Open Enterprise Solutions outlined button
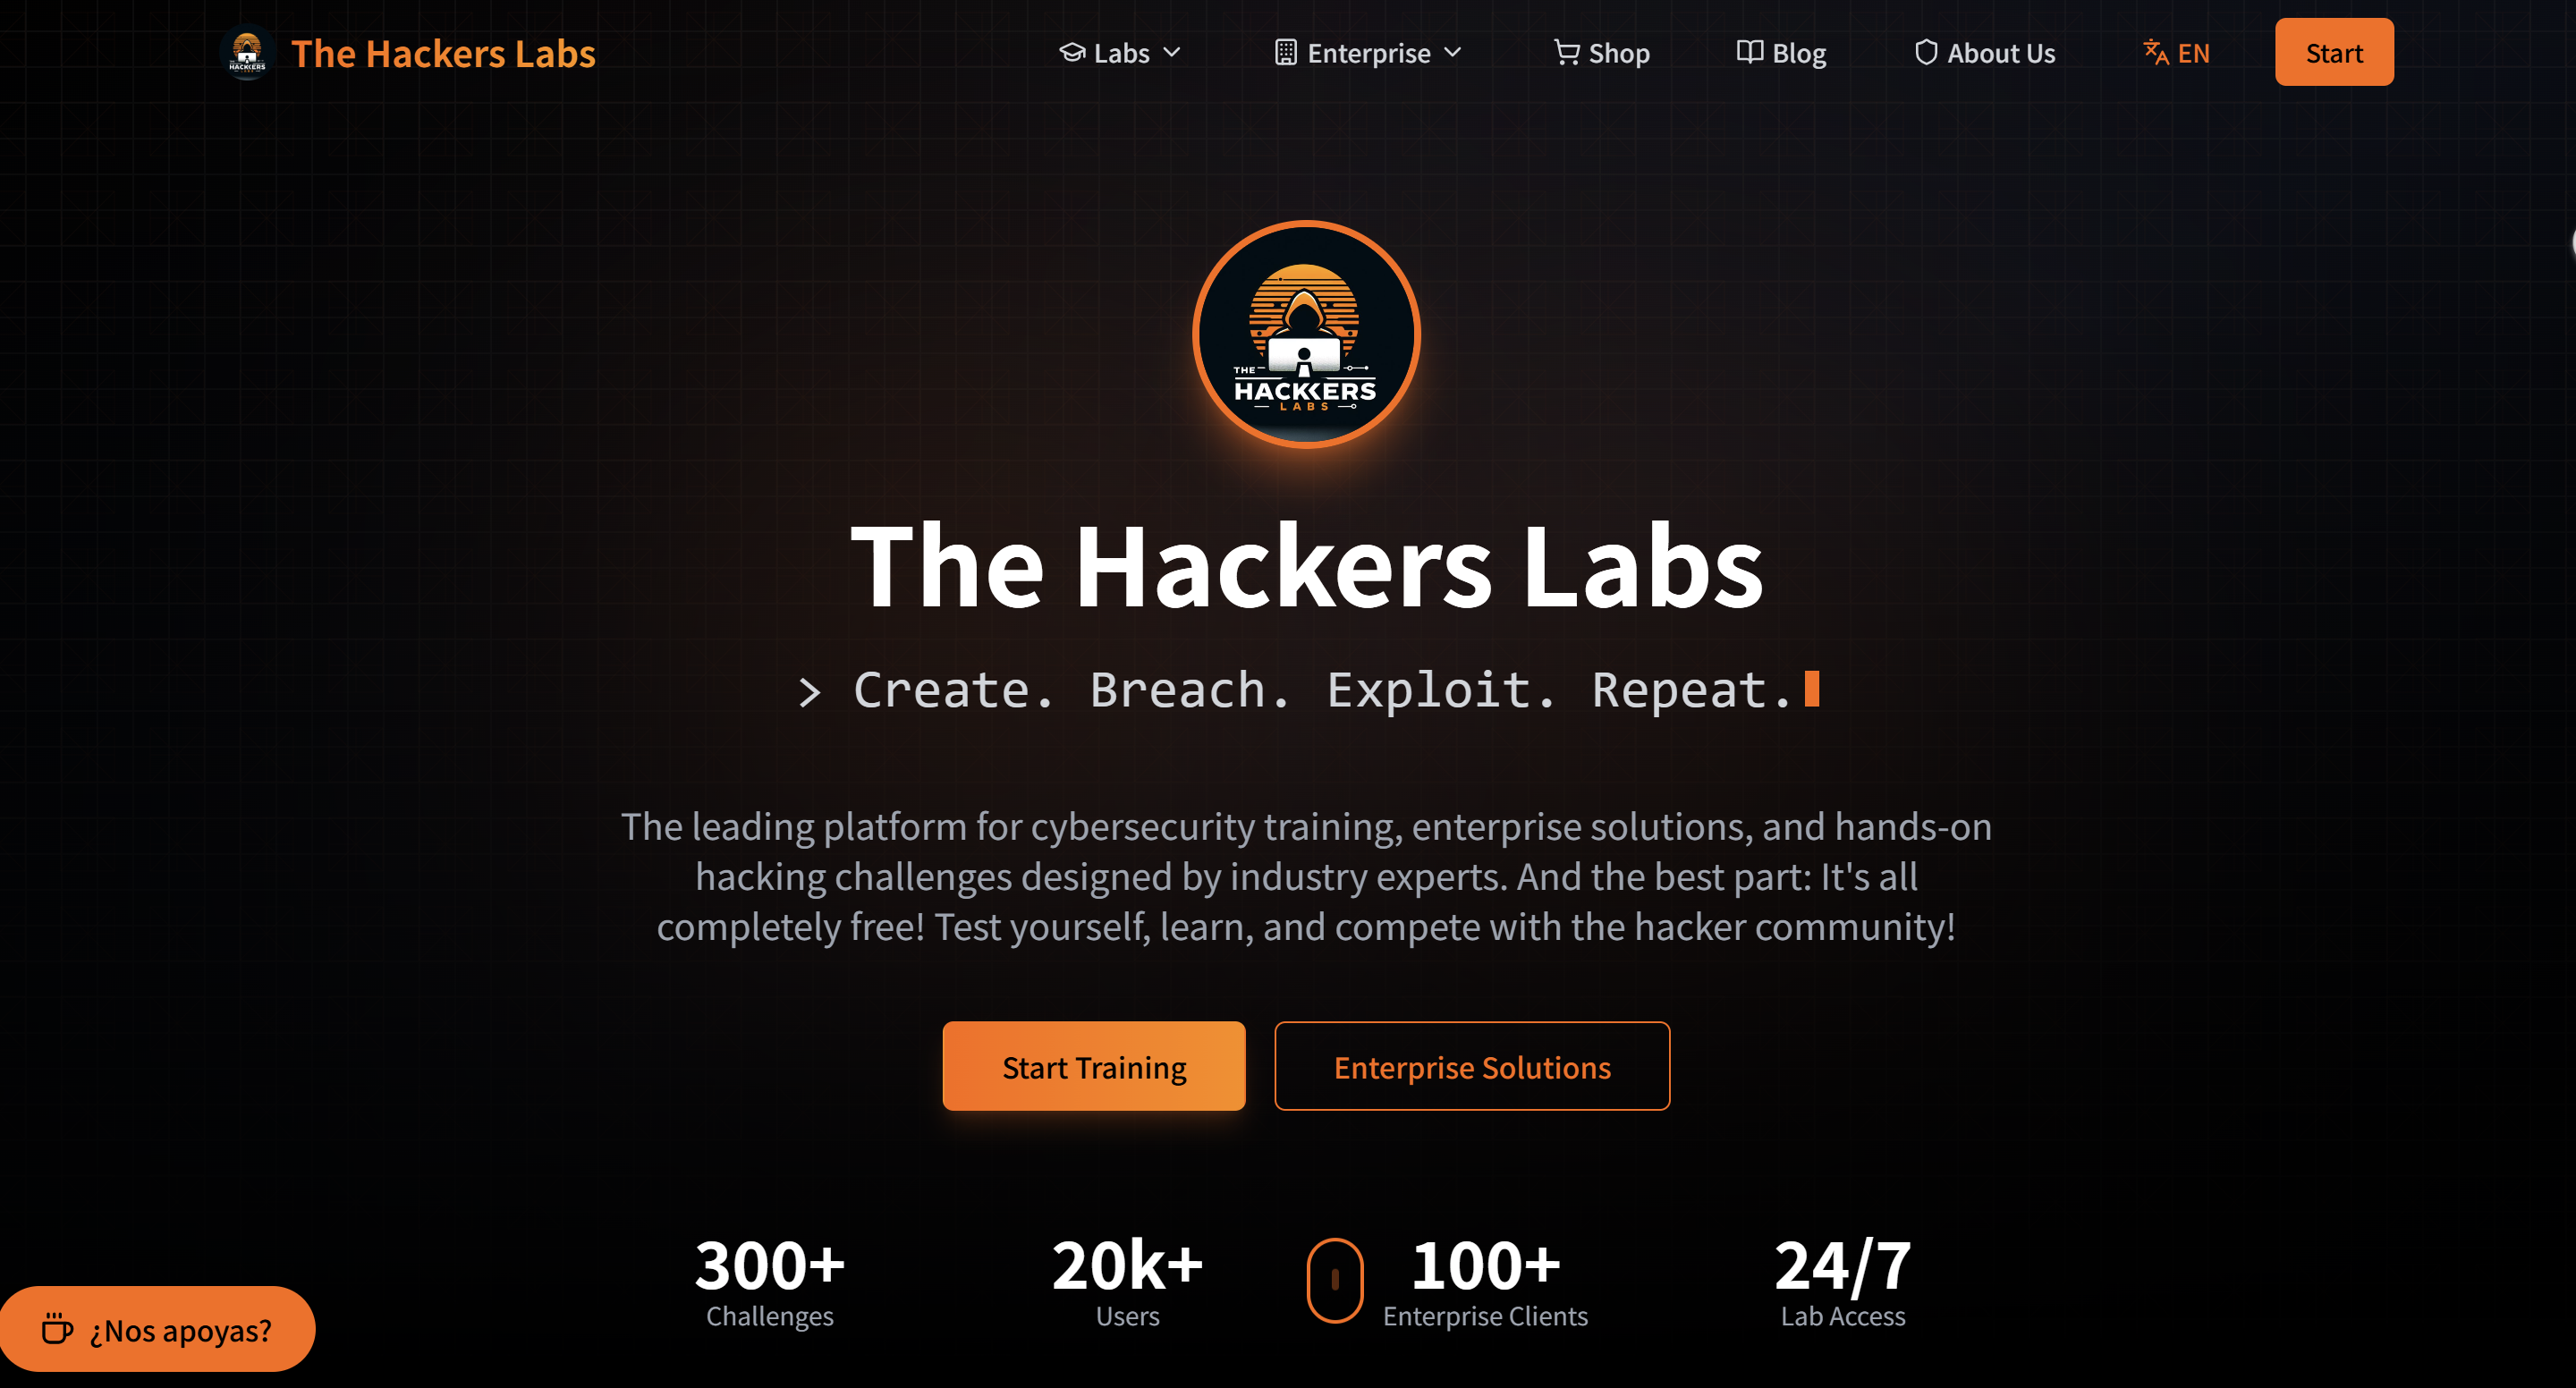The height and width of the screenshot is (1388, 2576). (x=1472, y=1066)
